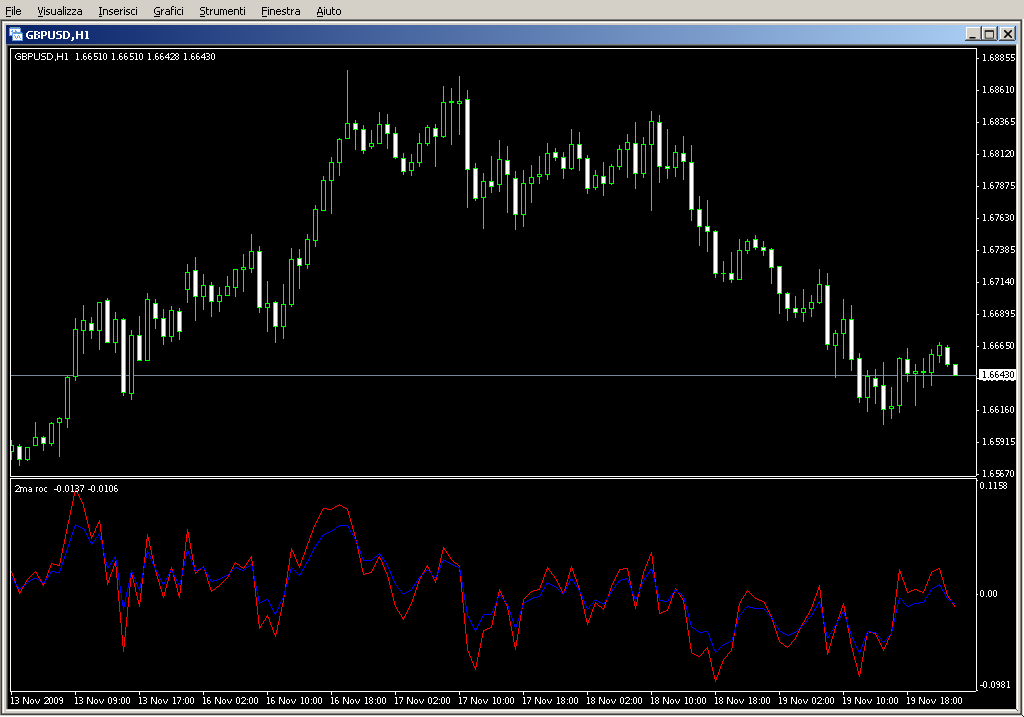Click the 1.68855 price scale value
The width and height of the screenshot is (1024, 717).
999,57
